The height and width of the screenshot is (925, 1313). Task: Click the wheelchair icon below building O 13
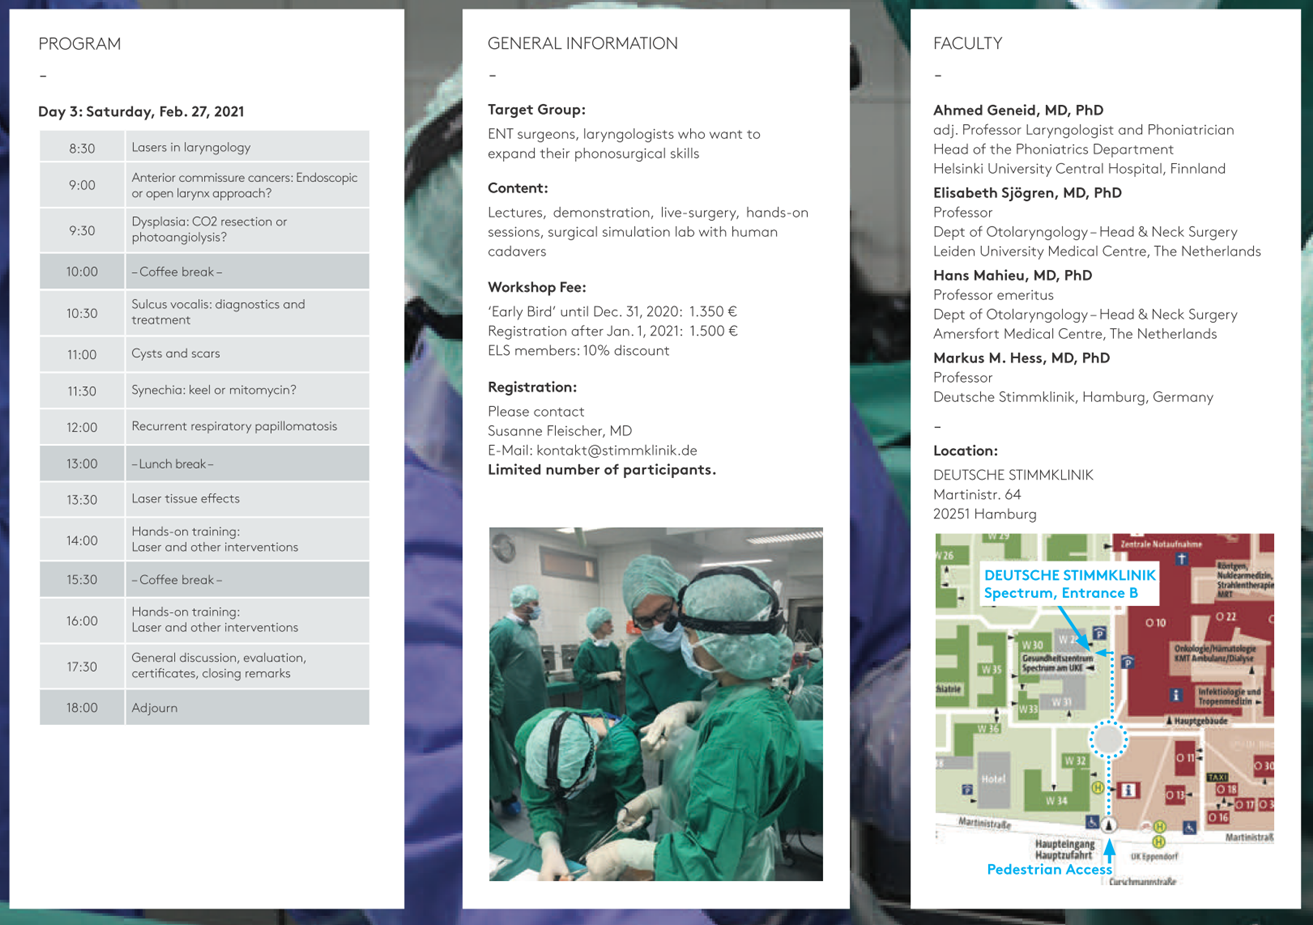(x=1190, y=827)
